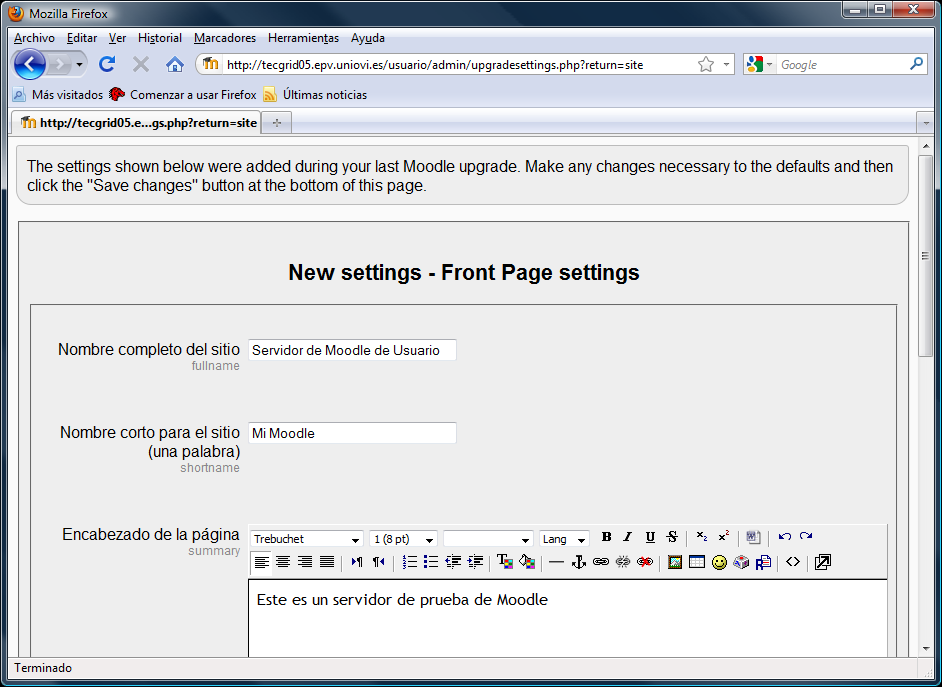This screenshot has width=942, height=687.
Task: Open the Archivo menu
Action: [x=34, y=38]
